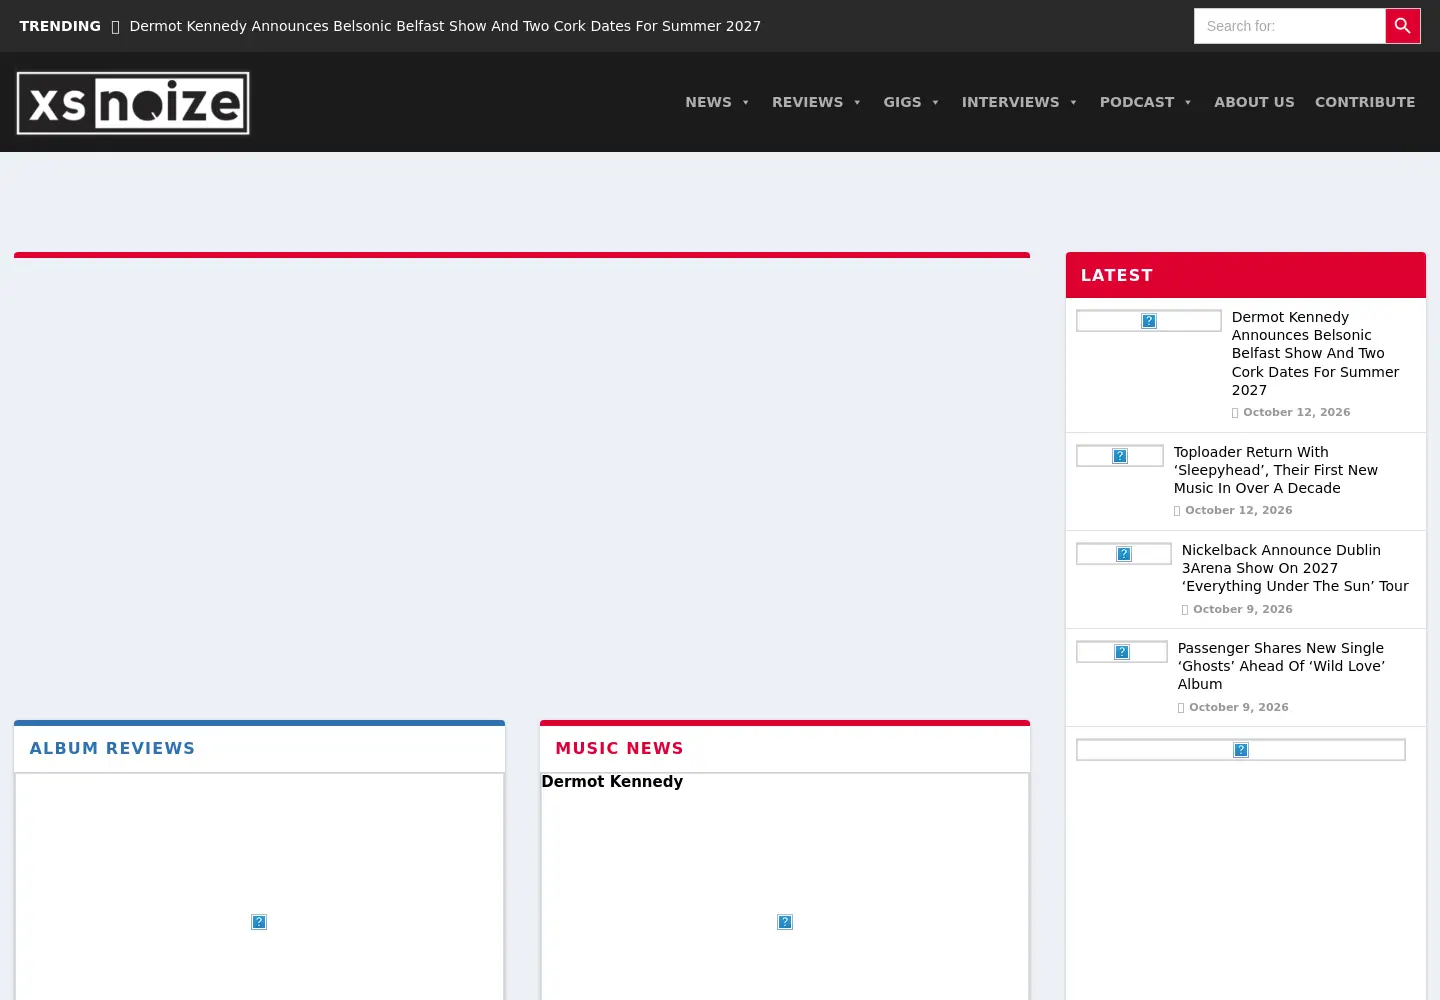The width and height of the screenshot is (1440, 1000).
Task: Read Dermot Kennedy Belsonic article in Latest
Action: [x=1315, y=353]
